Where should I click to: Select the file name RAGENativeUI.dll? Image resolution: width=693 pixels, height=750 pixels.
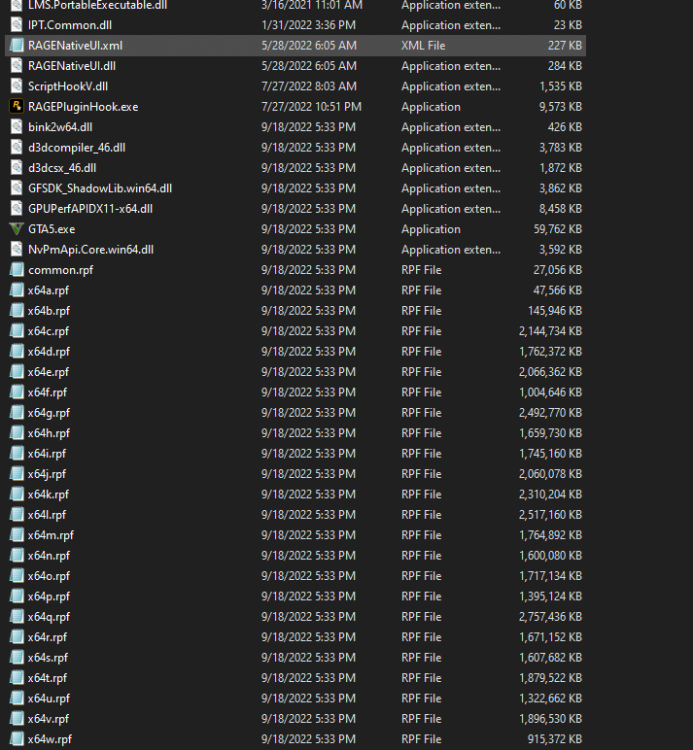(x=72, y=66)
